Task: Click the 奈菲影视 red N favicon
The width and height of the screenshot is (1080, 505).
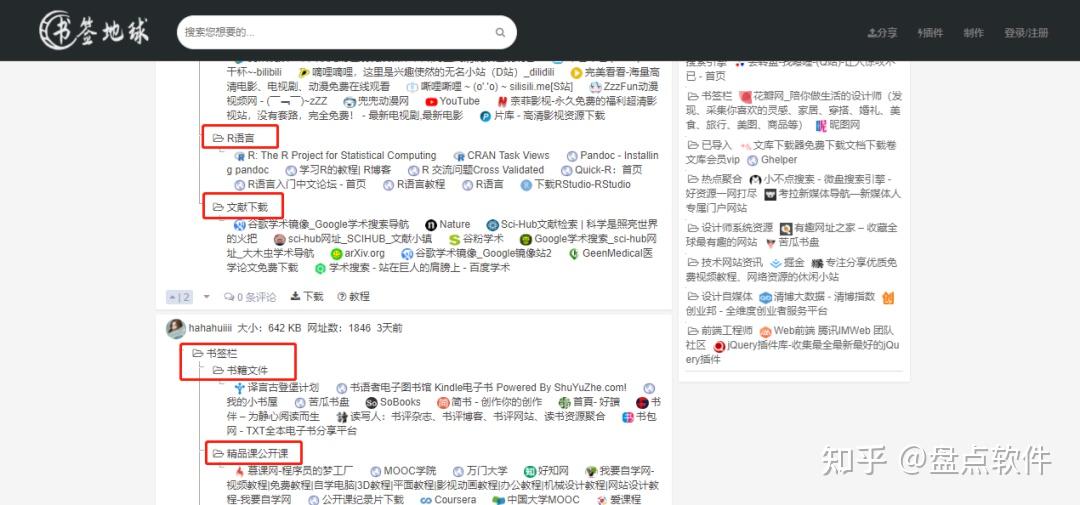Action: tap(503, 101)
